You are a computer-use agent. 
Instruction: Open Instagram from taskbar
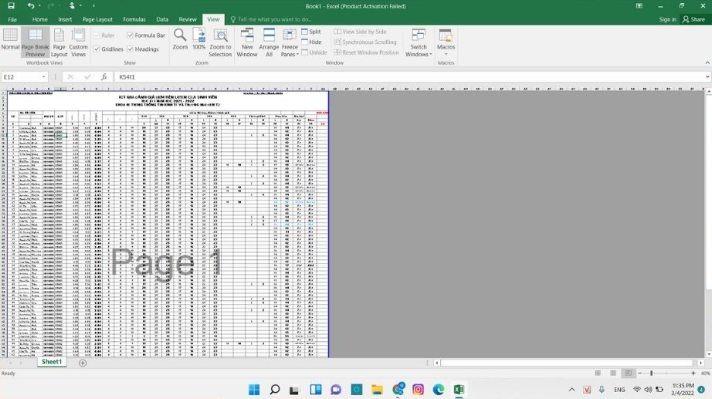click(x=418, y=389)
